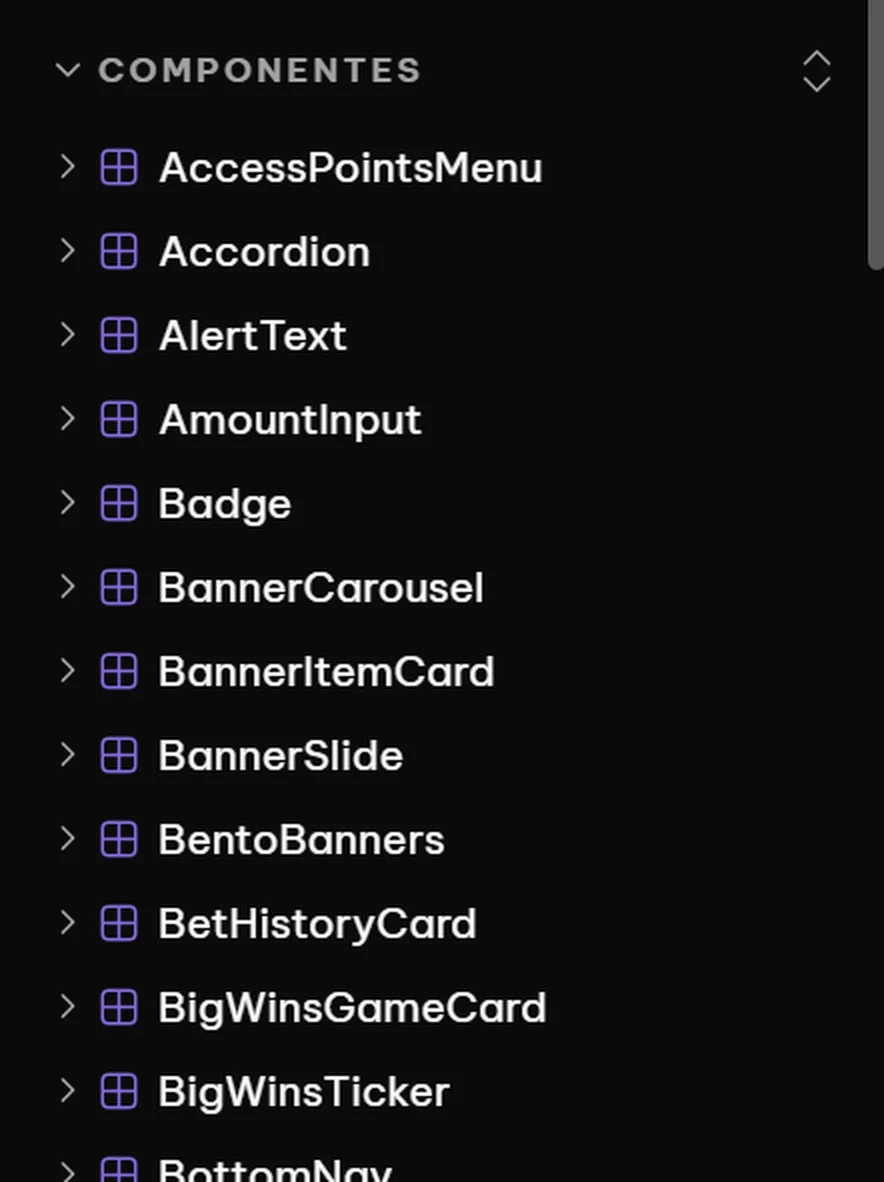
Task: Open the BannerCarousel component
Action: click(x=321, y=587)
